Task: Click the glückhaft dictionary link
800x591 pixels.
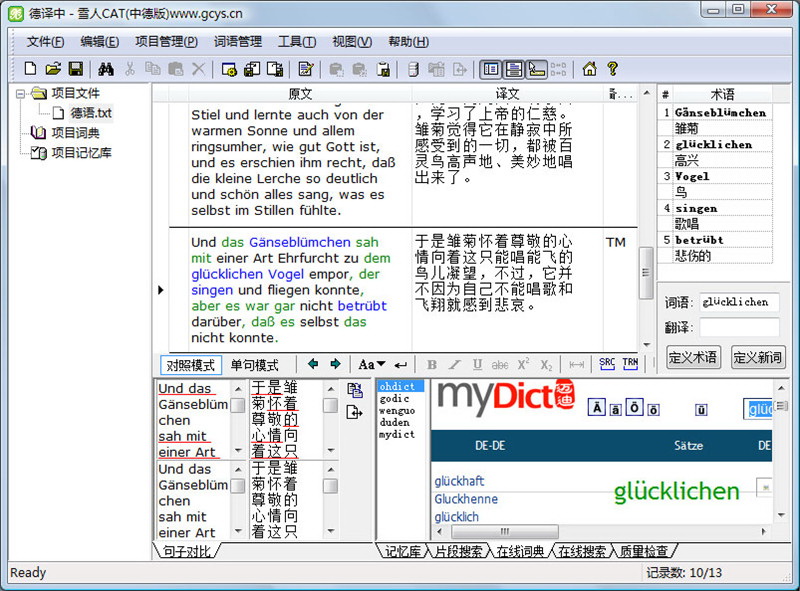Action: pos(459,481)
